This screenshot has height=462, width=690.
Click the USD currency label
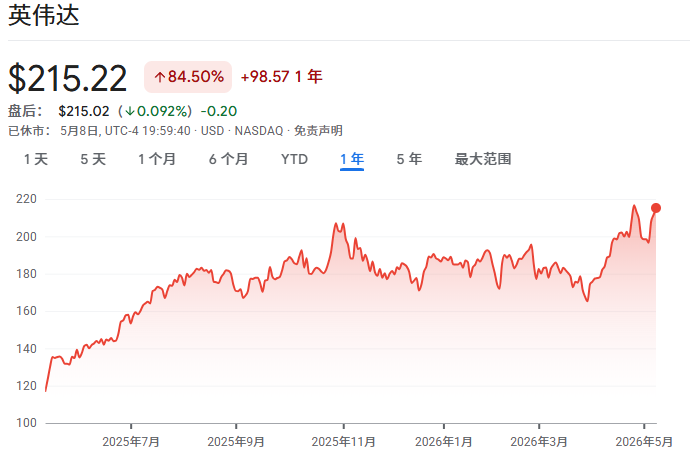click(x=213, y=131)
